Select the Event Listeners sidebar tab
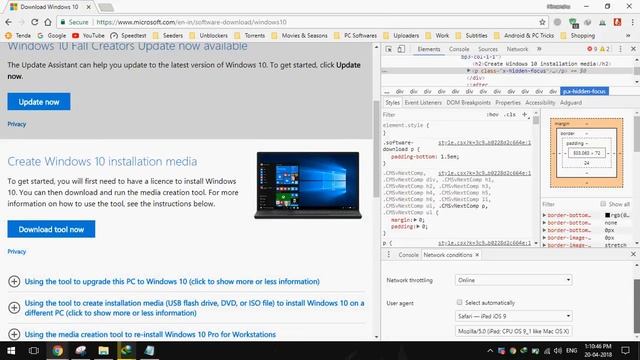Viewport: 640px width, 360px height. pos(423,102)
